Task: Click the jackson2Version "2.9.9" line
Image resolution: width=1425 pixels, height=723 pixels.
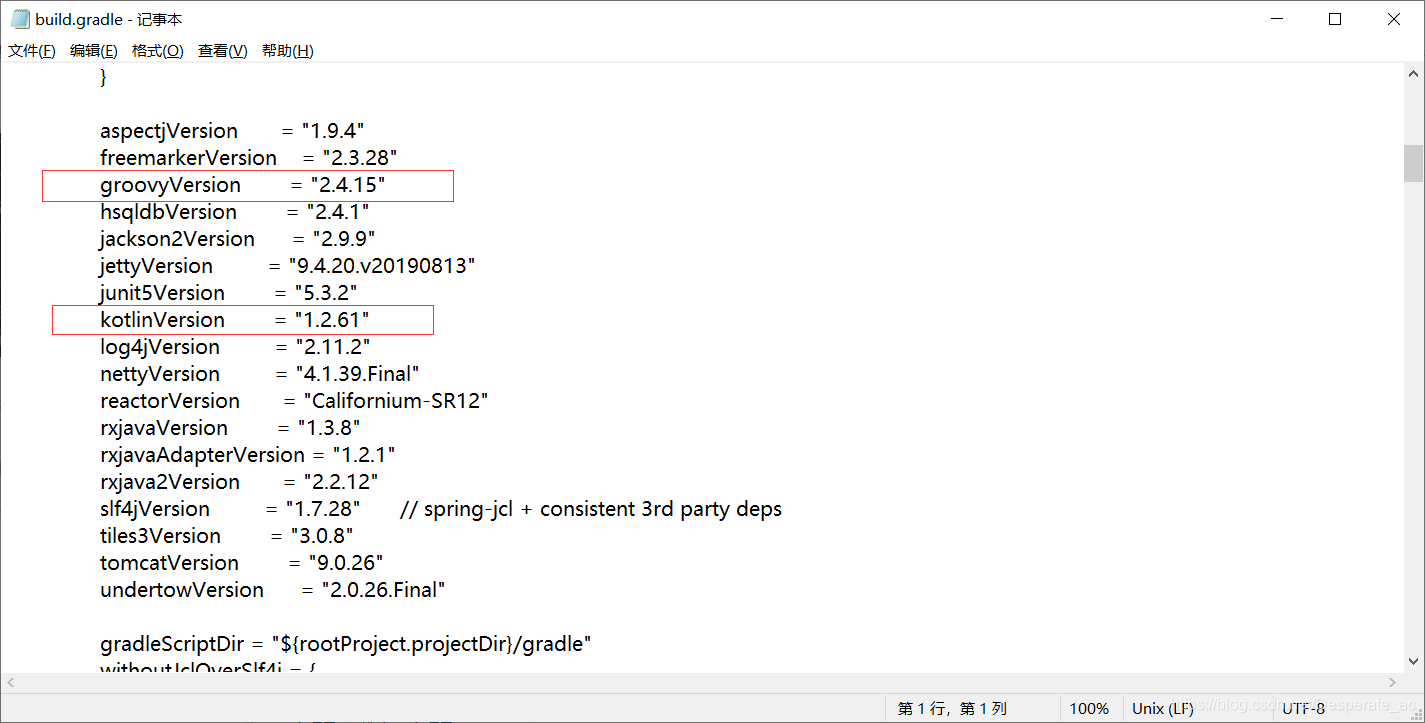Action: (238, 239)
